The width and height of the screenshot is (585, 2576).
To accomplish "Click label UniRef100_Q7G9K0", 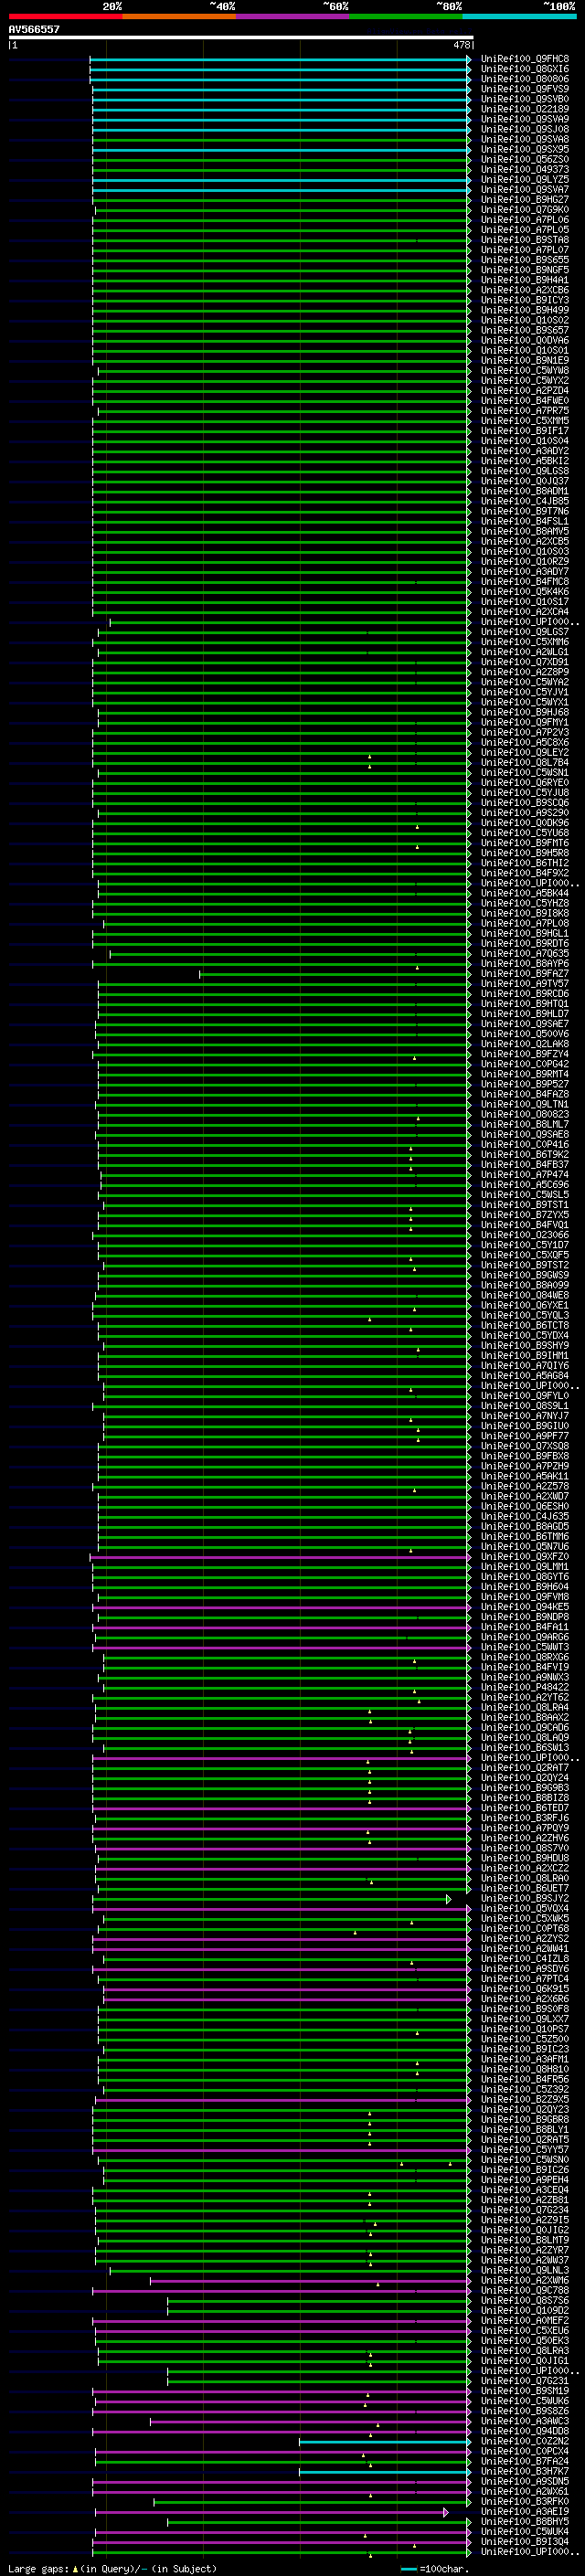I will point(525,209).
